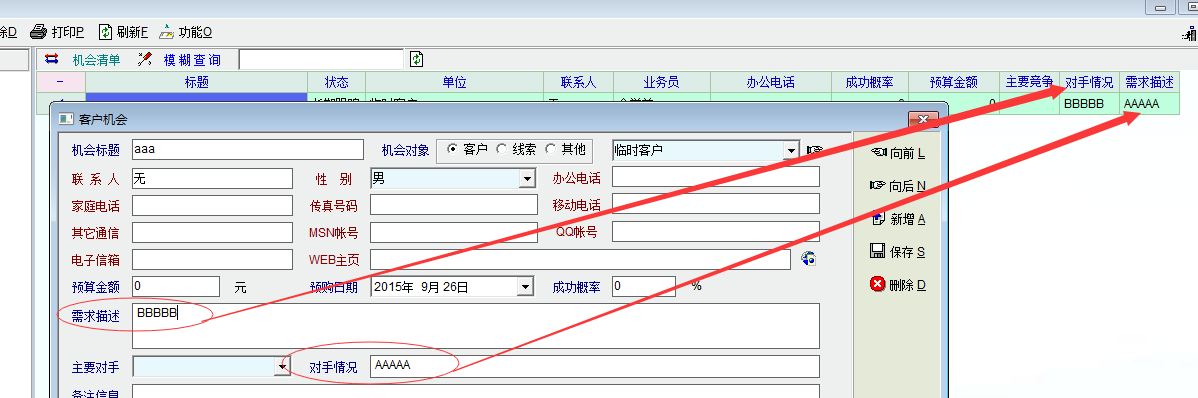The width and height of the screenshot is (1198, 398).
Task: Click the 标题 column header
Action: coord(196,83)
